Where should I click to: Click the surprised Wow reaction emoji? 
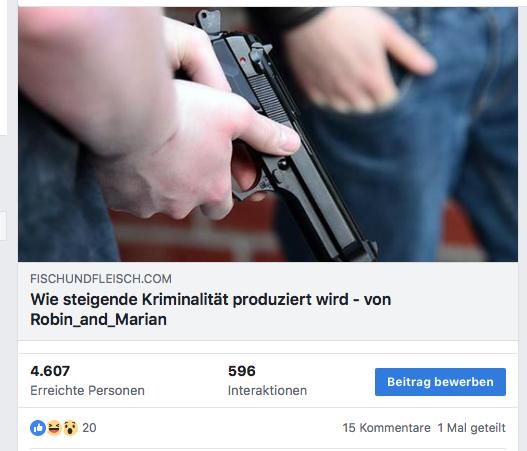pos(70,428)
